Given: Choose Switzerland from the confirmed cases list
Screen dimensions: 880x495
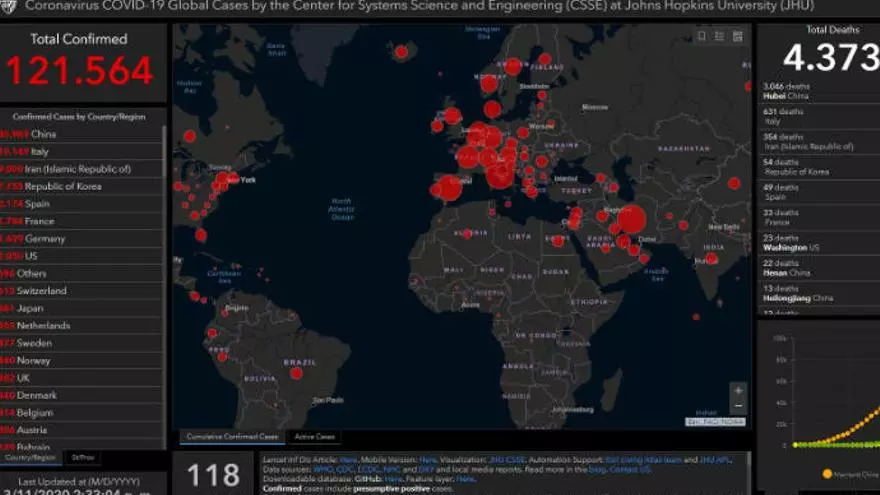Looking at the screenshot, I should point(47,291).
